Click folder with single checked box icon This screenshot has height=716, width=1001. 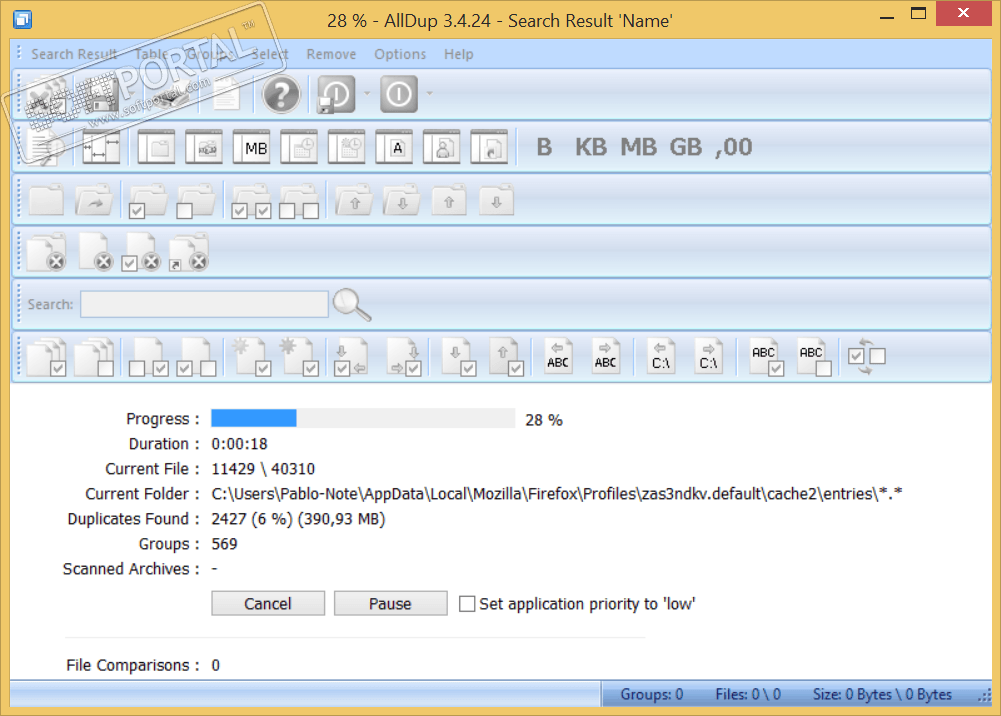pos(147,202)
